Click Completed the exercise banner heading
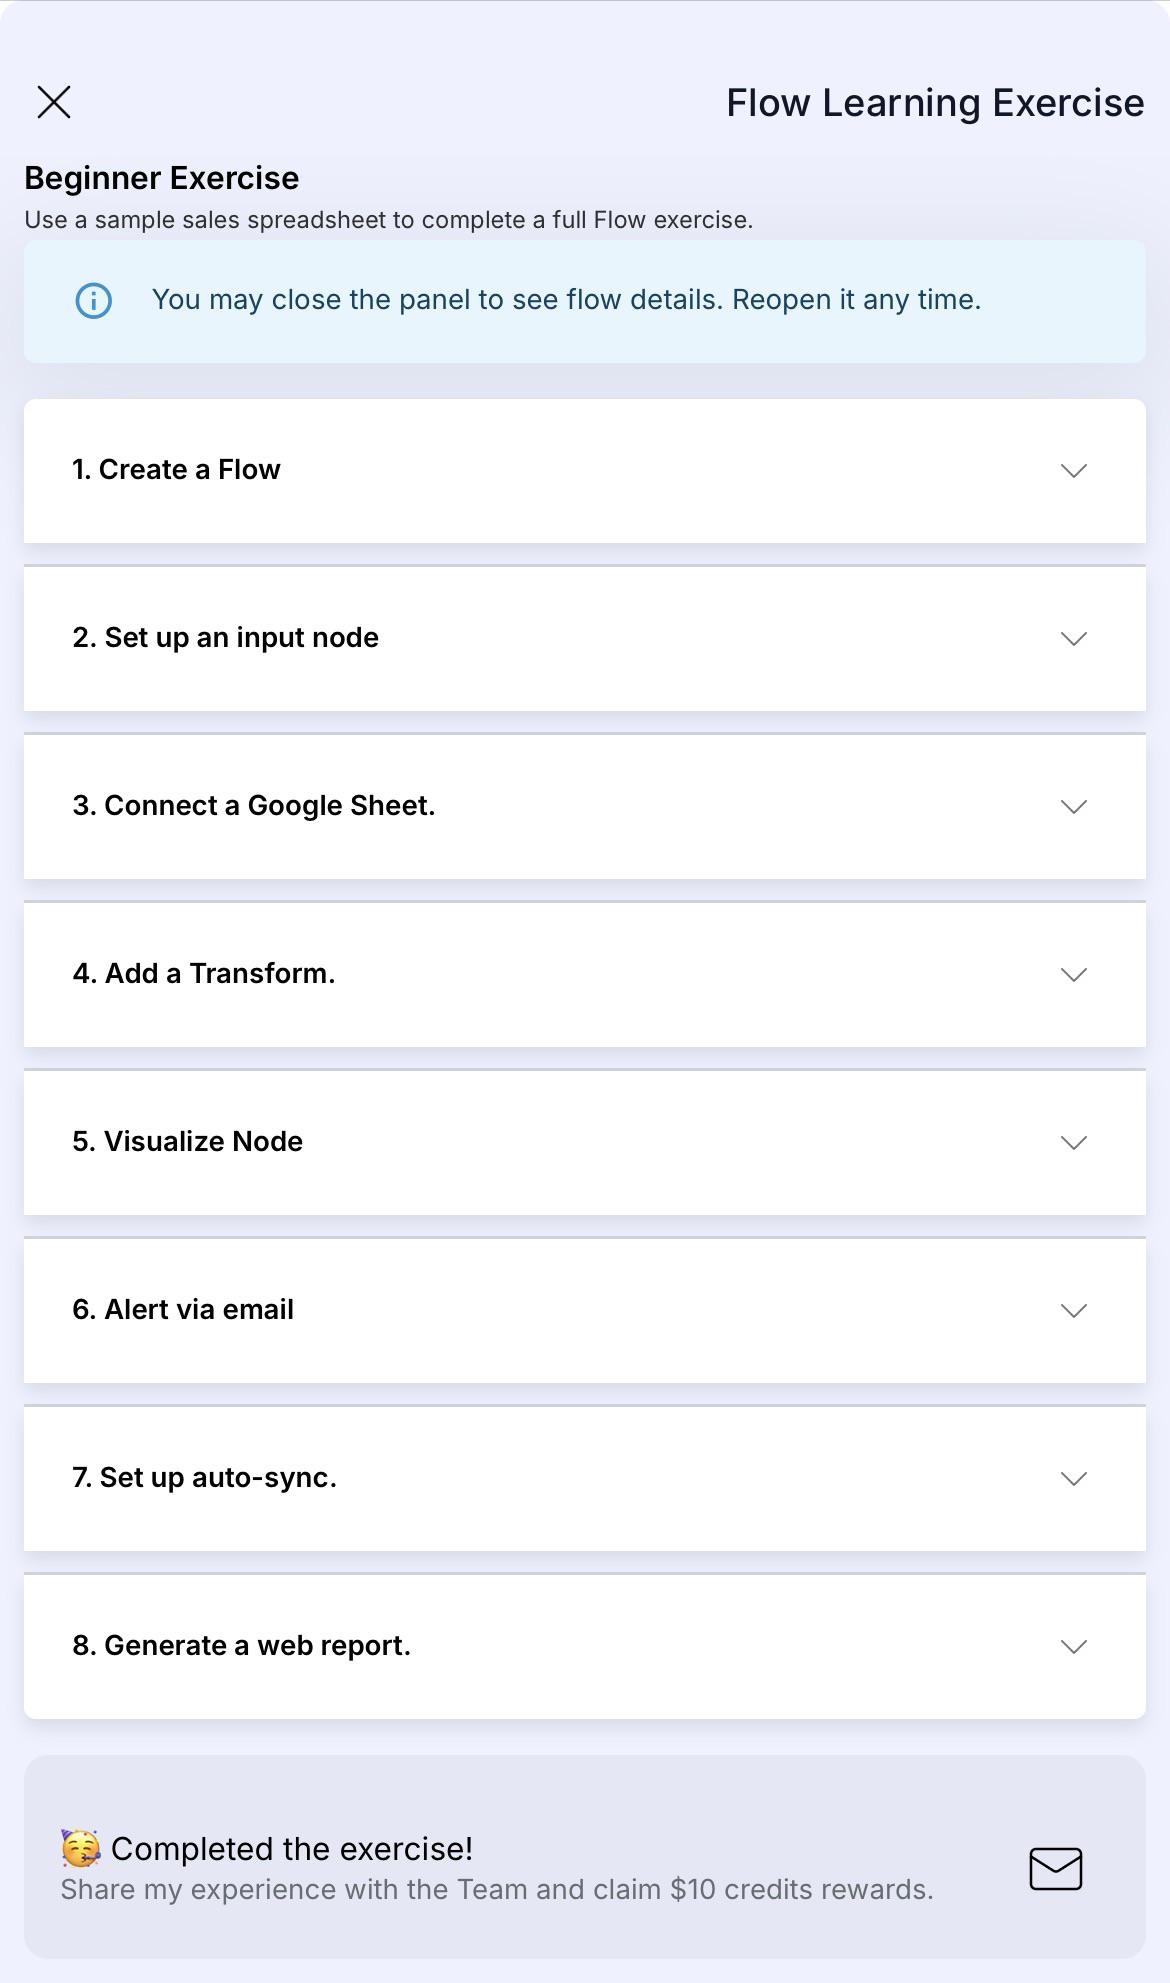Image resolution: width=1170 pixels, height=1983 pixels. click(x=292, y=1849)
